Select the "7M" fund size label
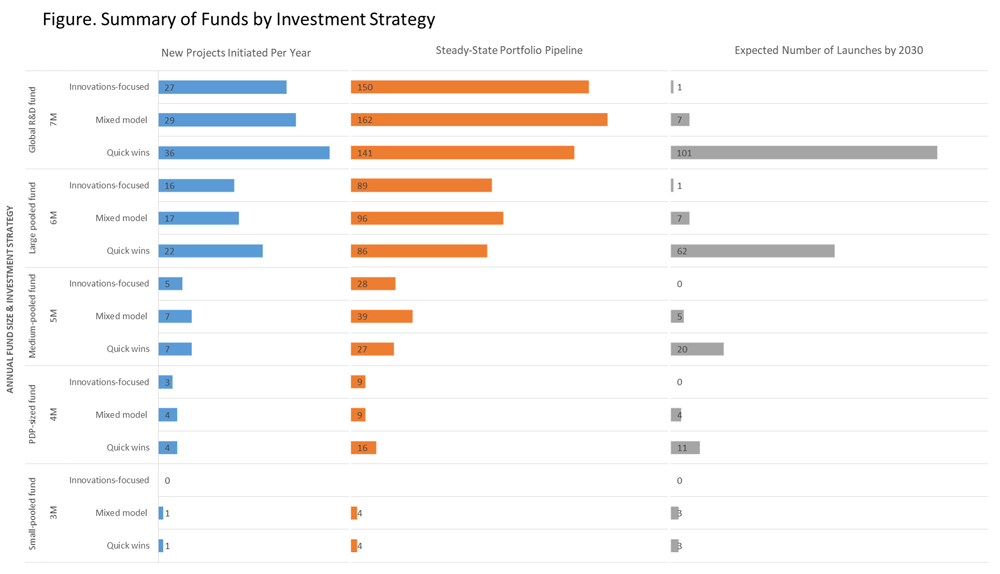This screenshot has height=574, width=1000. point(54,120)
